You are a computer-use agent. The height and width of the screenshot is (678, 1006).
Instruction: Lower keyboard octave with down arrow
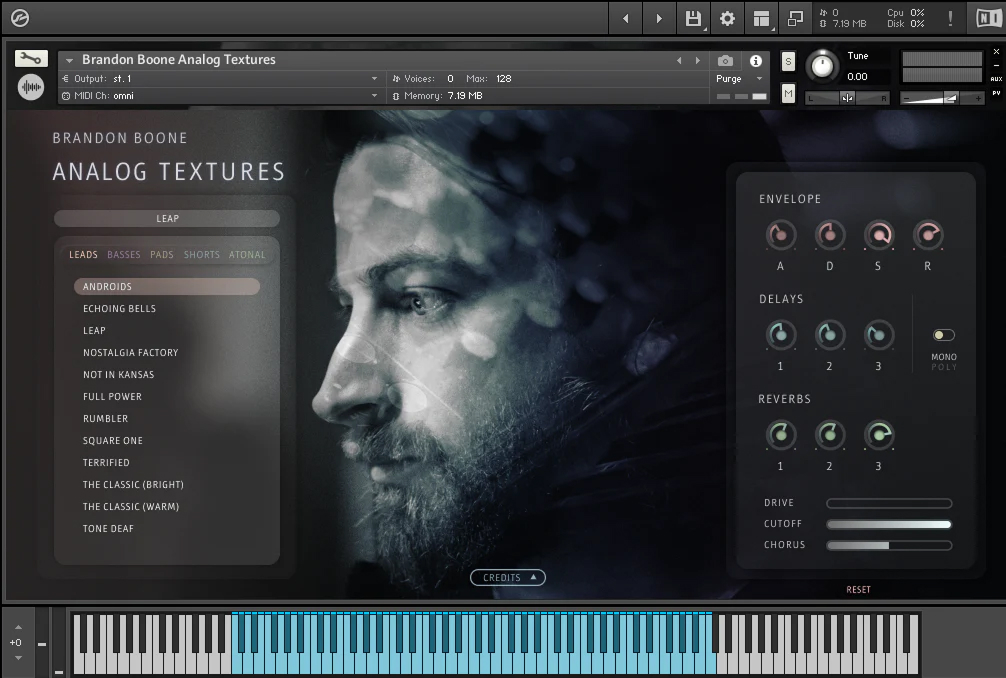pyautogui.click(x=18, y=657)
